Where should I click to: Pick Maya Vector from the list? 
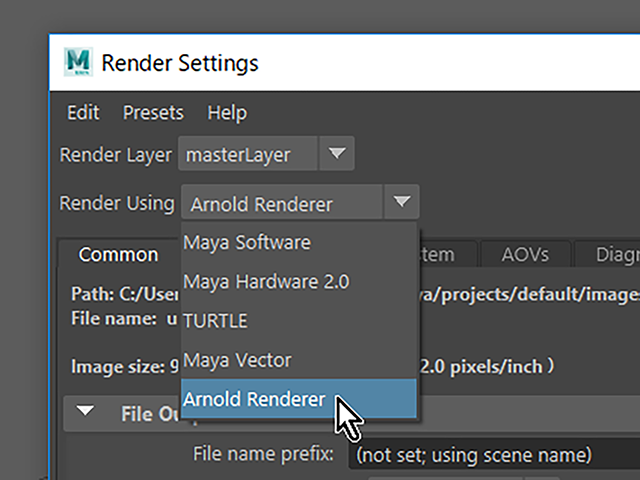299,360
